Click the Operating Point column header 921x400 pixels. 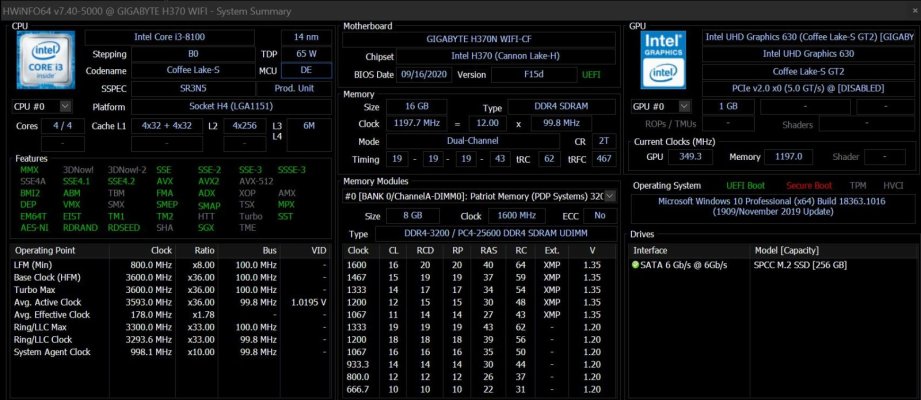click(x=59, y=250)
